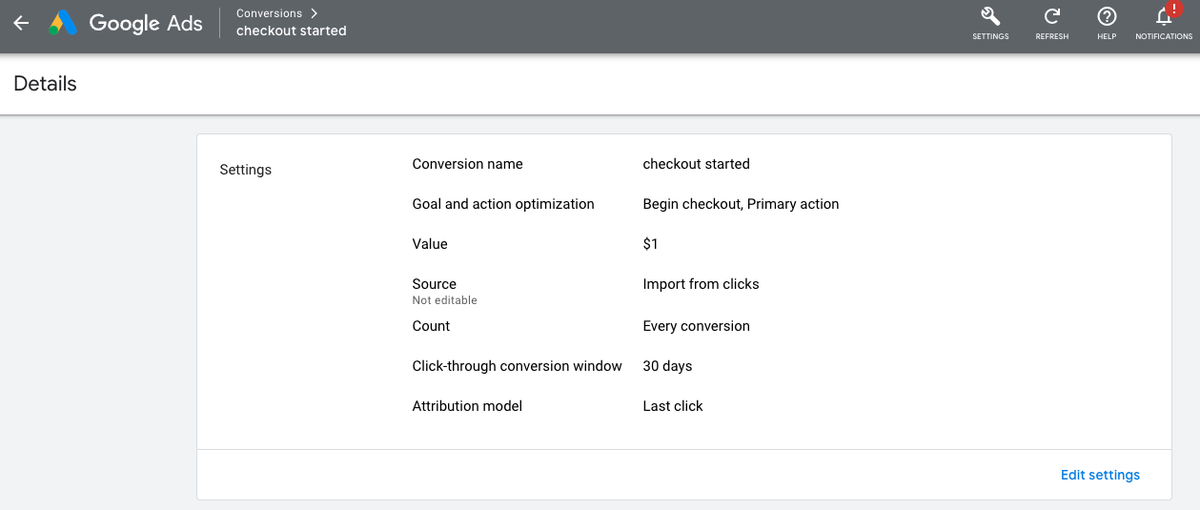Click the $1 value field
This screenshot has width=1200, height=510.
pos(650,244)
